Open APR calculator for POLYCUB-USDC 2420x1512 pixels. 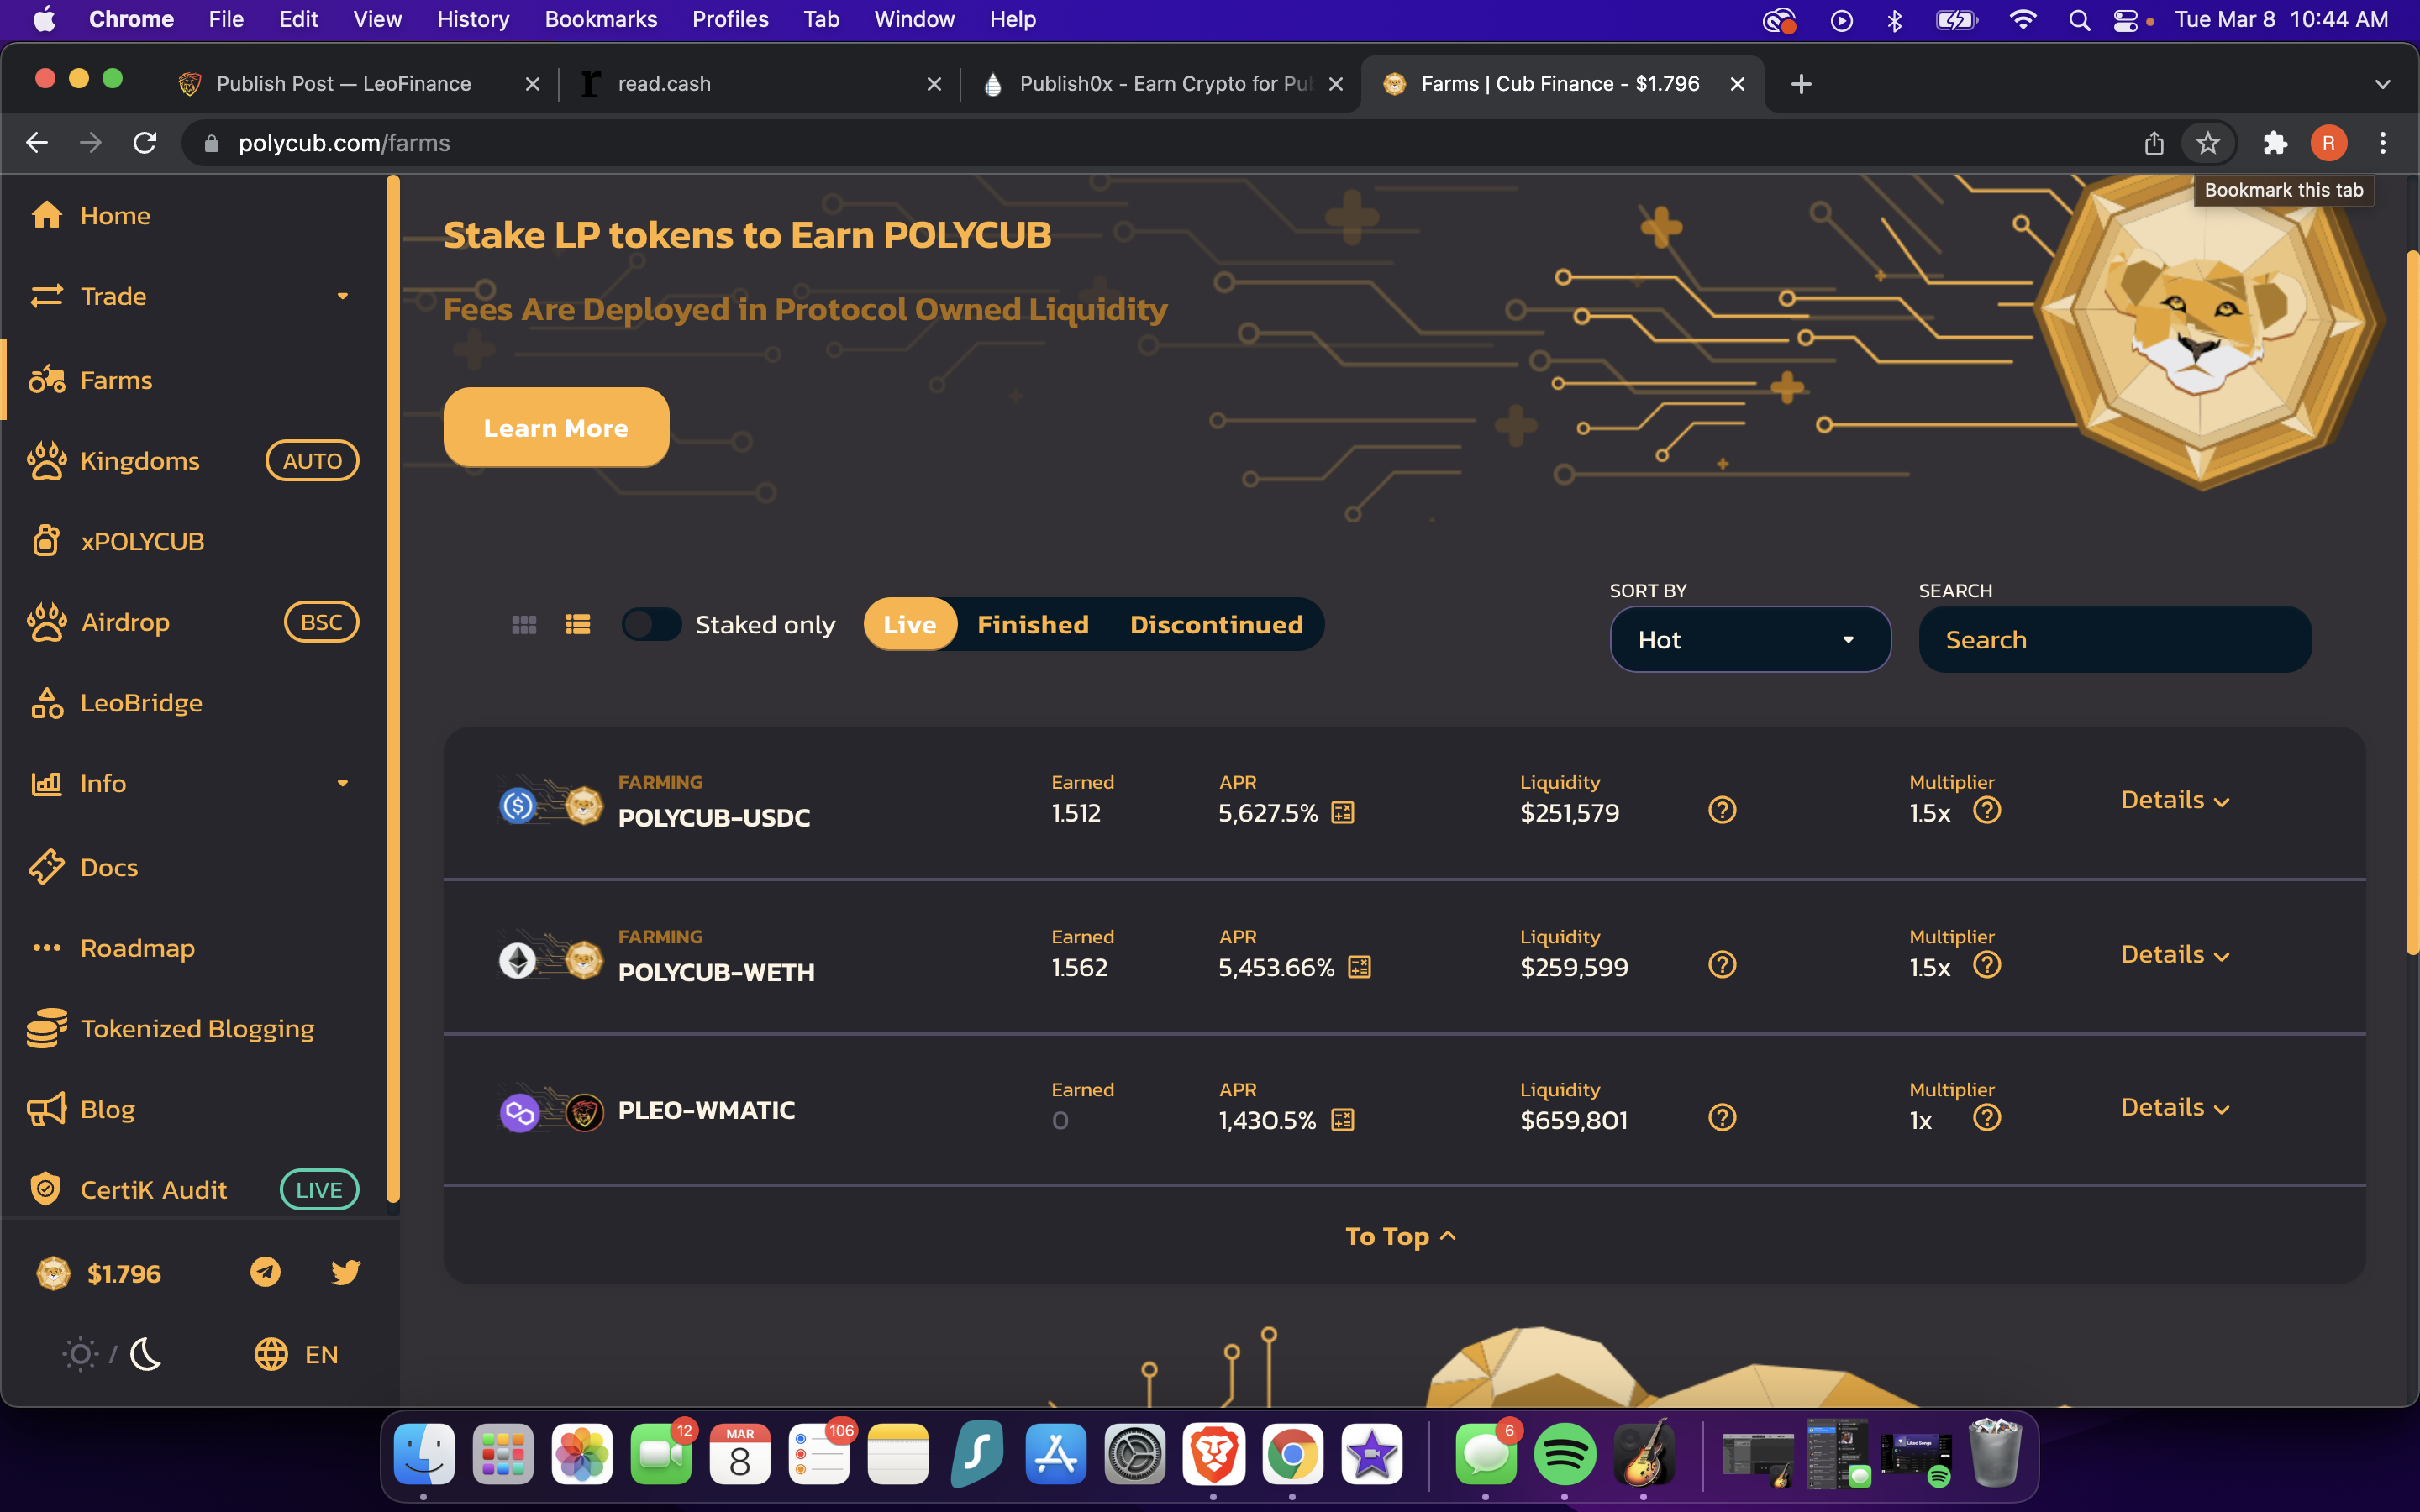point(1343,813)
